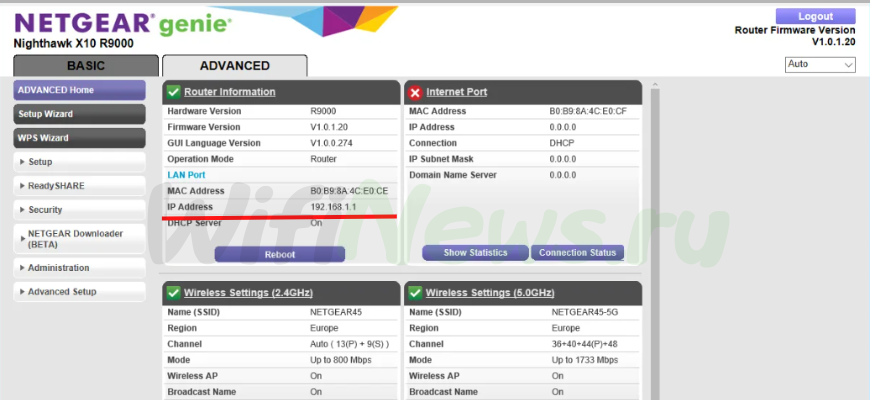Click the Reboot button
The image size is (870, 400).
280,254
